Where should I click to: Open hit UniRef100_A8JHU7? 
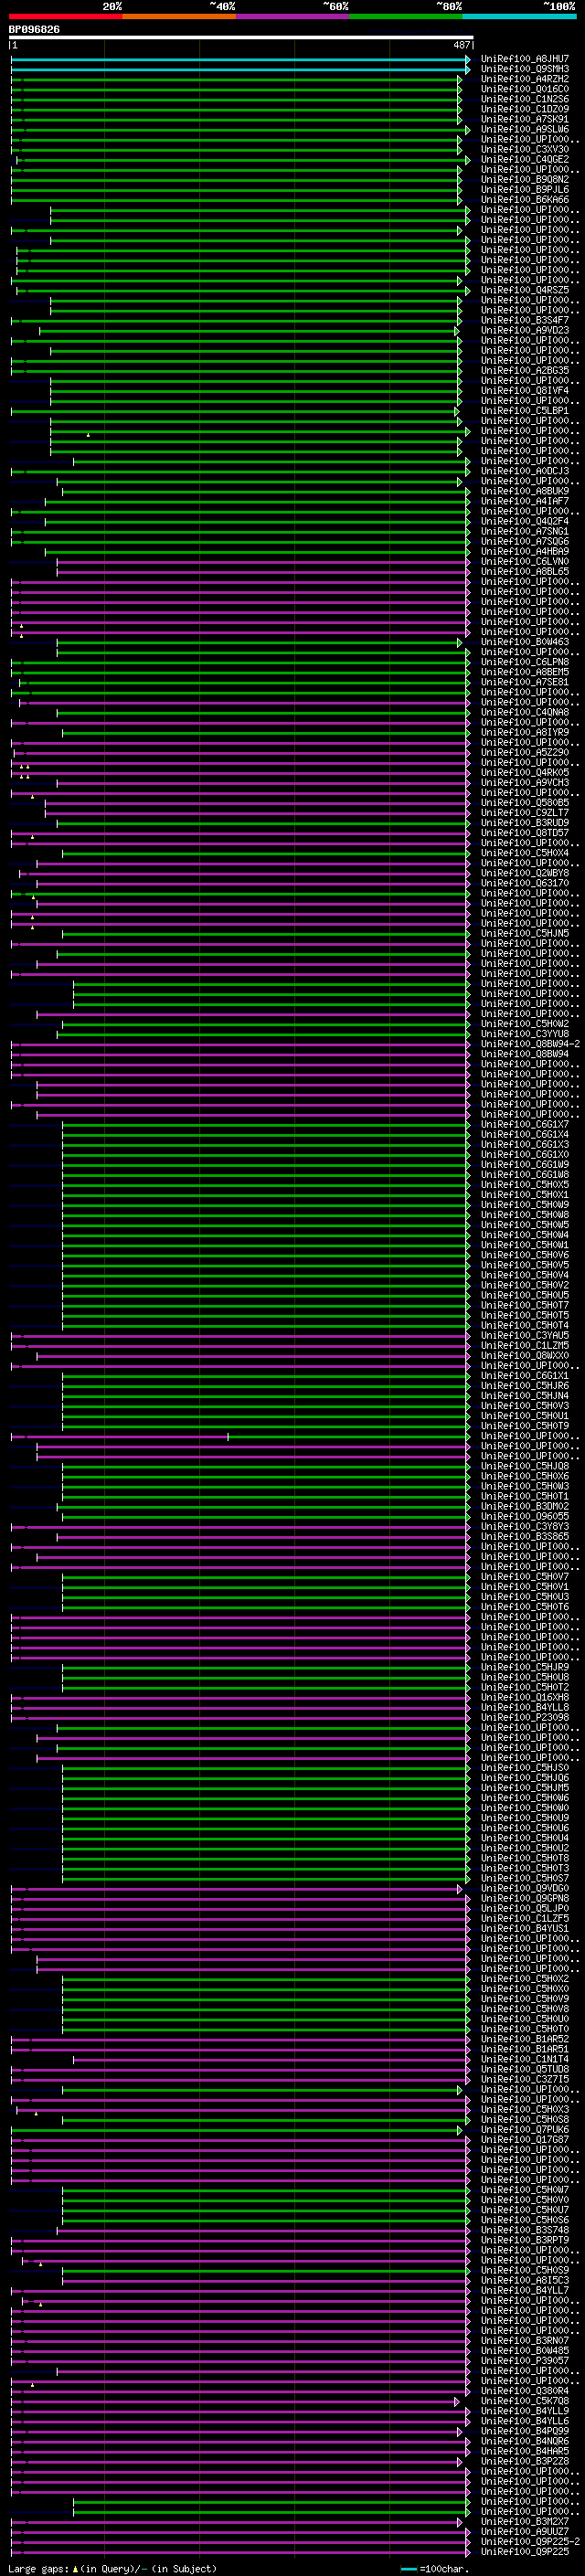tap(525, 59)
